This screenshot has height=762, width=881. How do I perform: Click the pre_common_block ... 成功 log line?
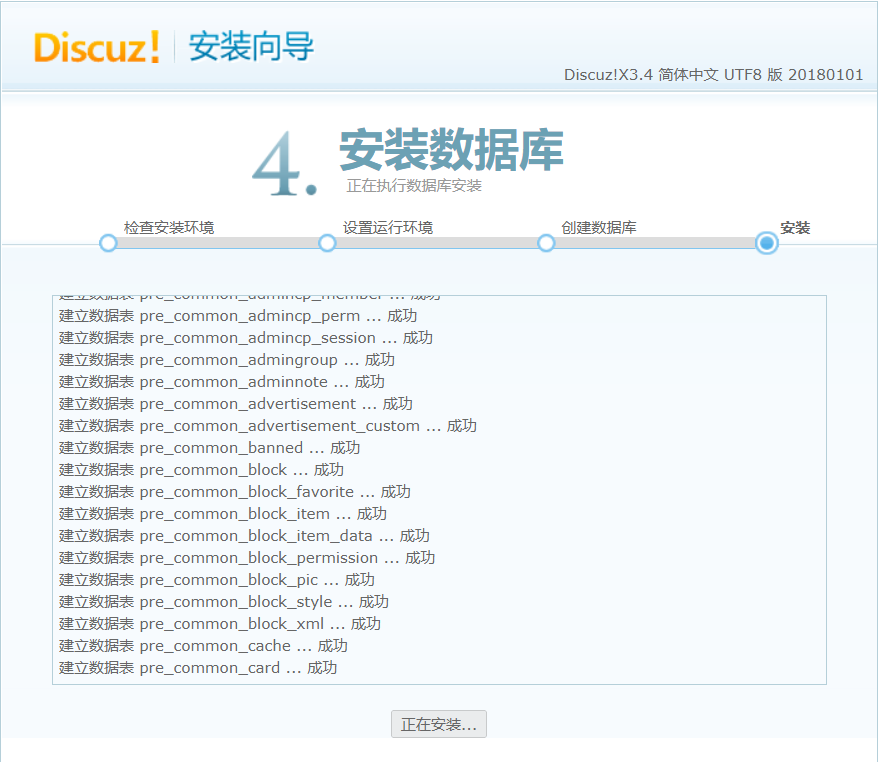[x=202, y=469]
